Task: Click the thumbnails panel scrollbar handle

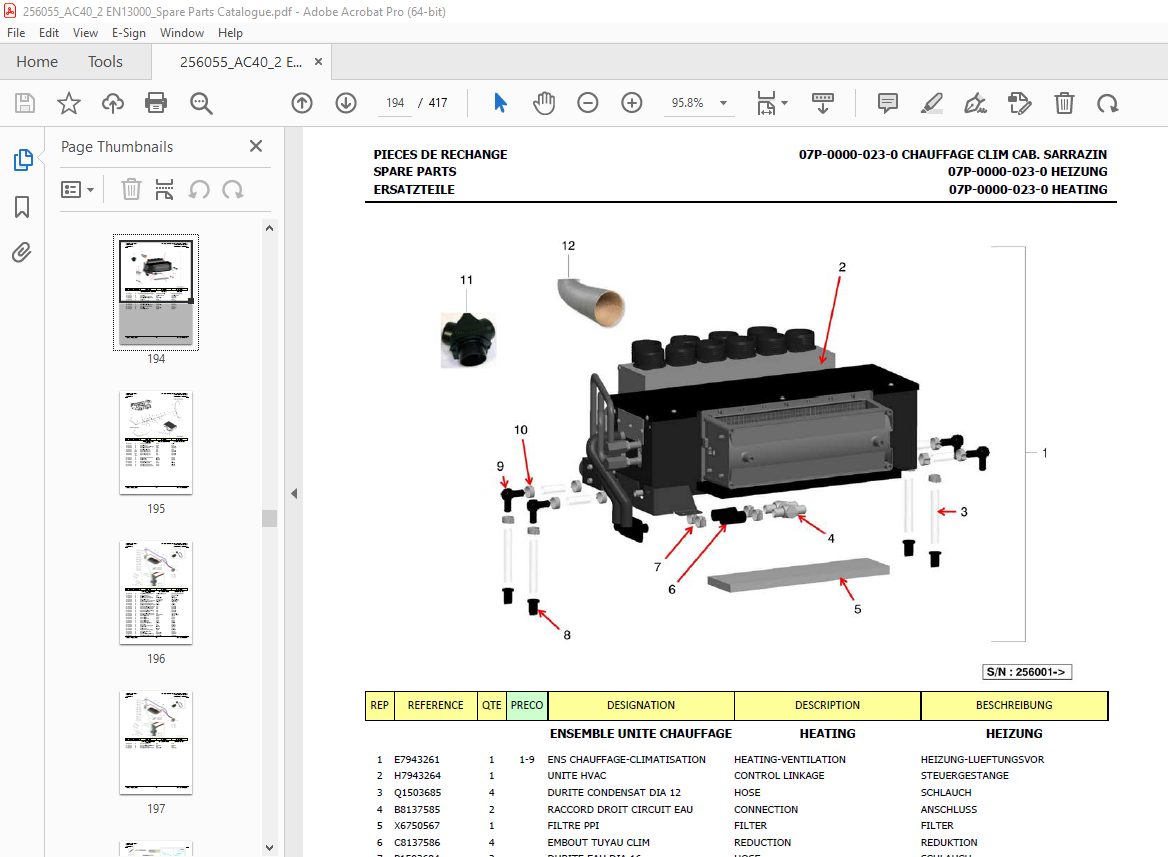Action: tap(270, 518)
